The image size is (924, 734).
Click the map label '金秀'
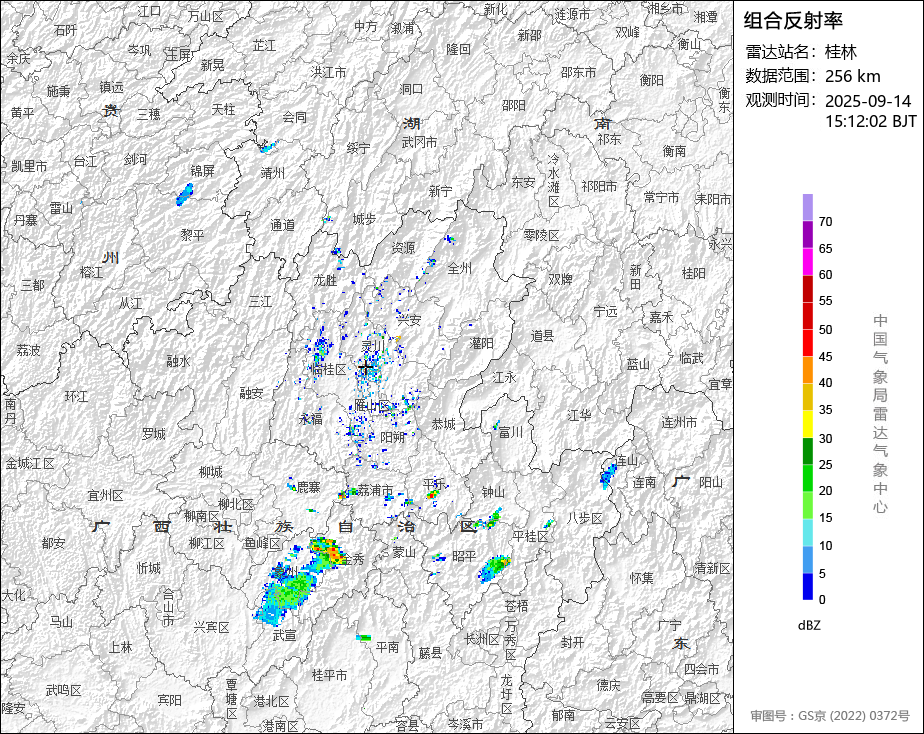point(352,560)
